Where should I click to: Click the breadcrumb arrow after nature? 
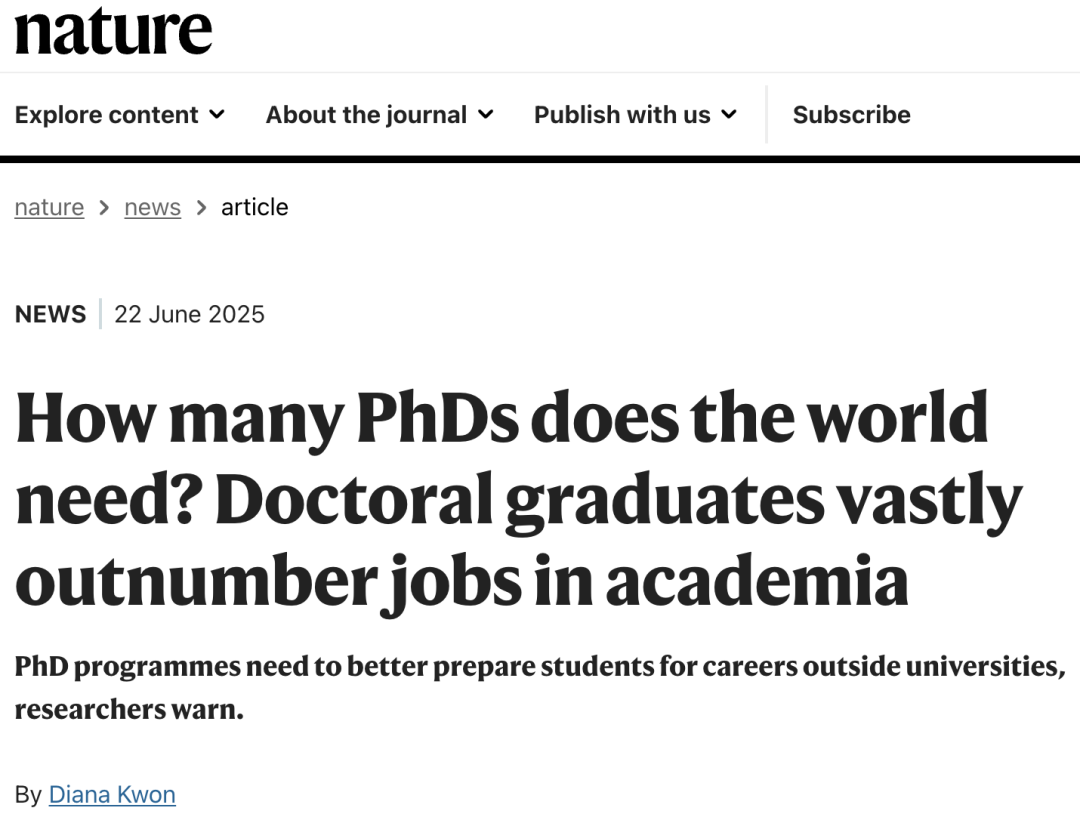104,208
